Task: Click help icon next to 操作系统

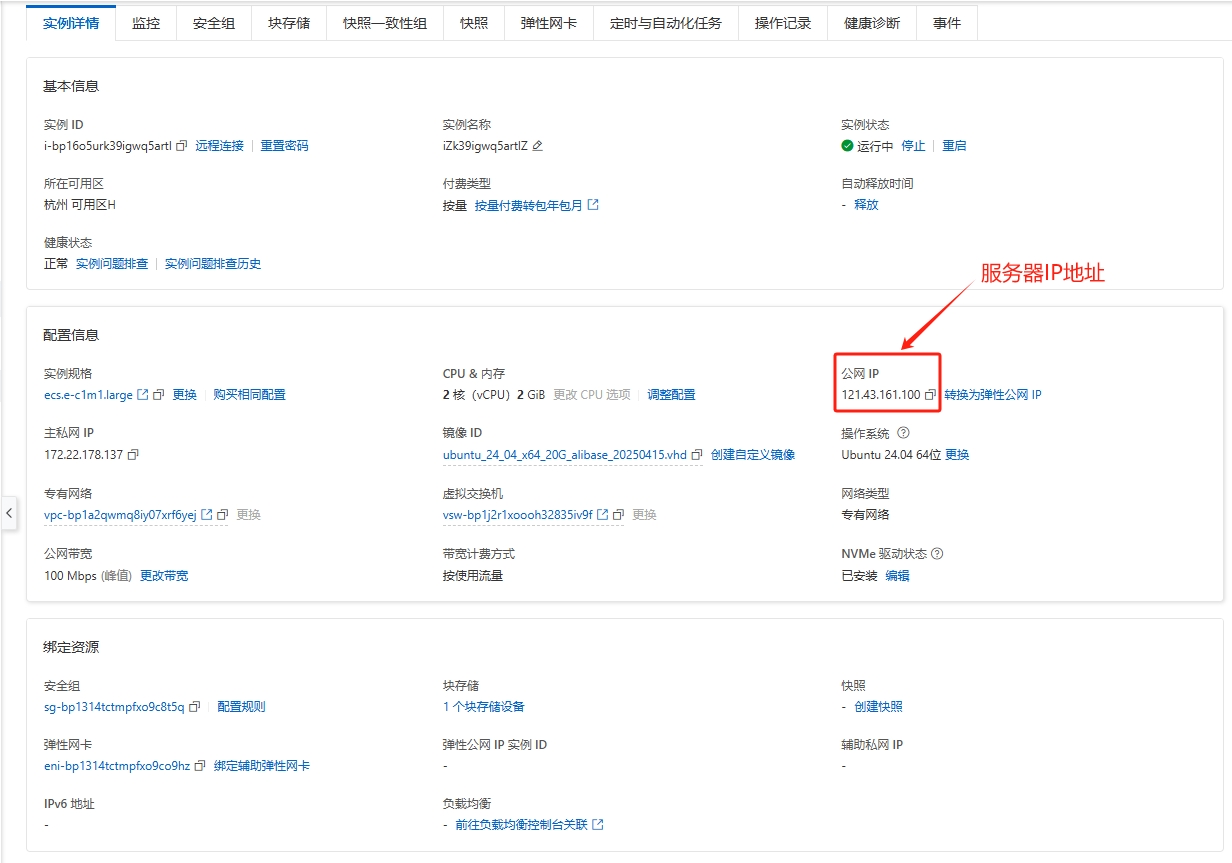Action: click(x=903, y=434)
